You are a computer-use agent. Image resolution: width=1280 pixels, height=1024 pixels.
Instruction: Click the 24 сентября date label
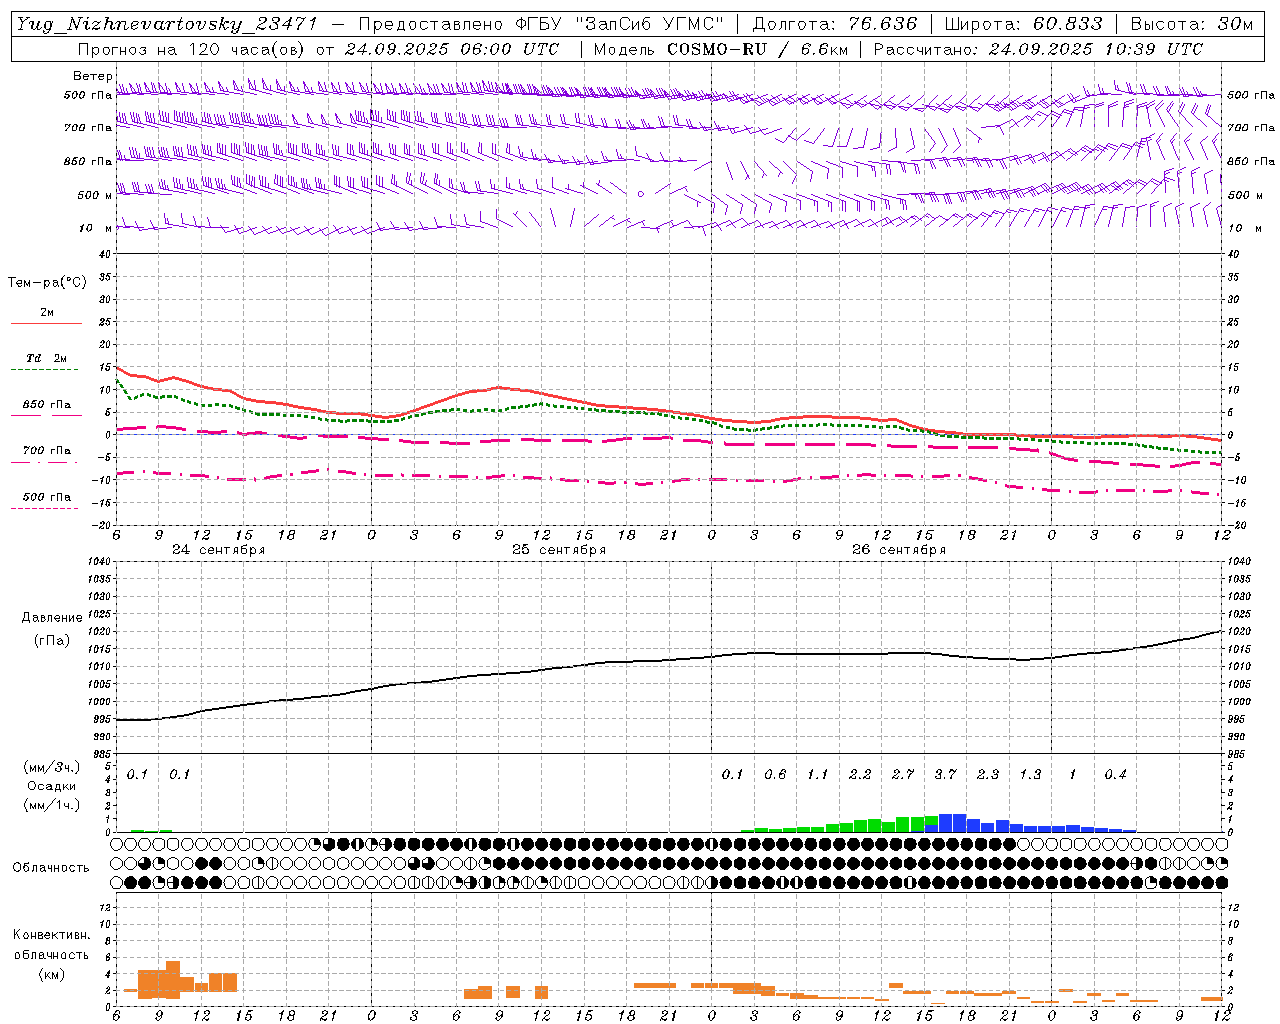click(x=218, y=550)
